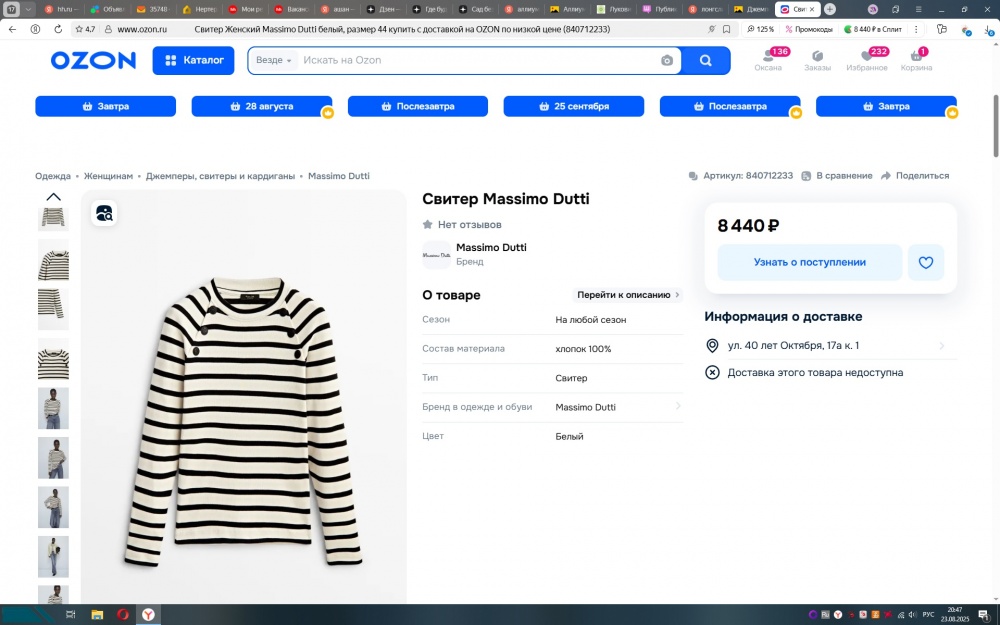This screenshot has width=1000, height=625.
Task: Switch to the Публикации tab
Action: pos(659,10)
